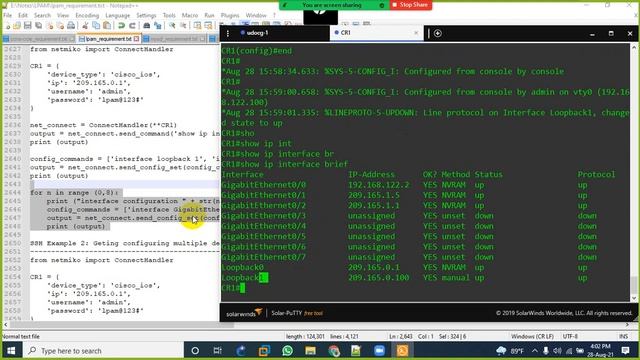Click the red Stop Share button
This screenshot has height=360, width=640.
coord(410,5)
